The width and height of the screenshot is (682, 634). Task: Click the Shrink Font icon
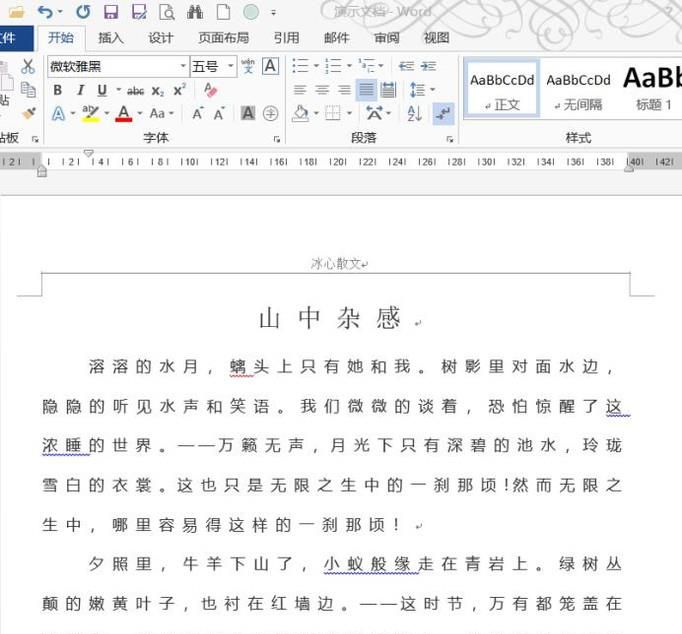[x=219, y=113]
